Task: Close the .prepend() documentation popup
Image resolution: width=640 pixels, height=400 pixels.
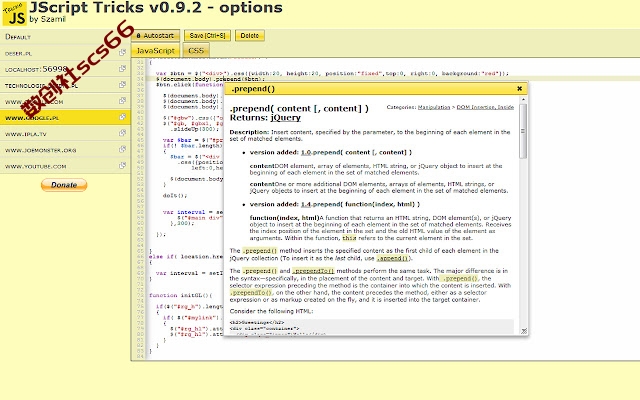Action: point(519,89)
